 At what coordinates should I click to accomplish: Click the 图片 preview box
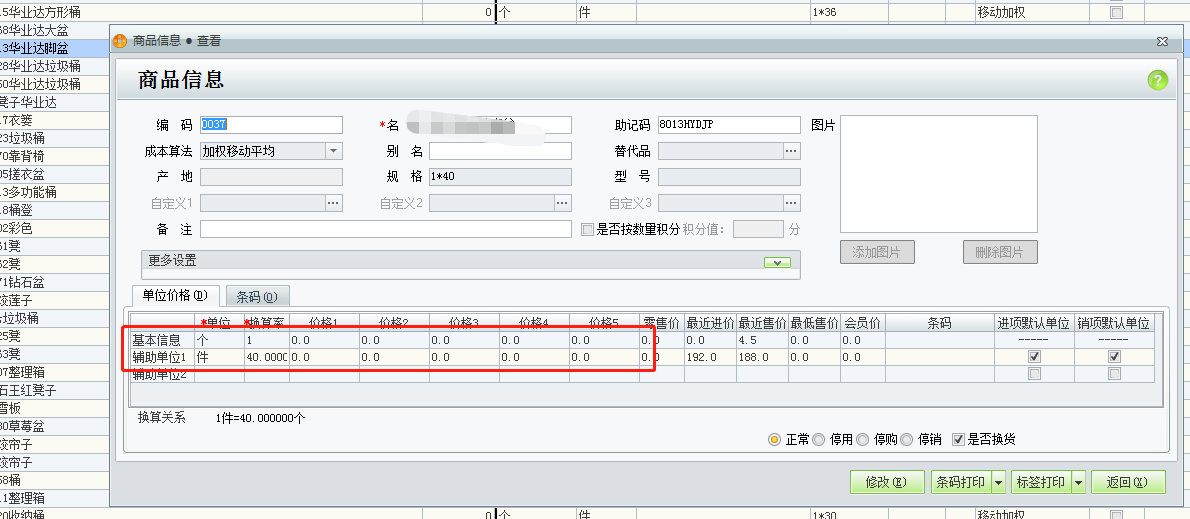(x=939, y=174)
